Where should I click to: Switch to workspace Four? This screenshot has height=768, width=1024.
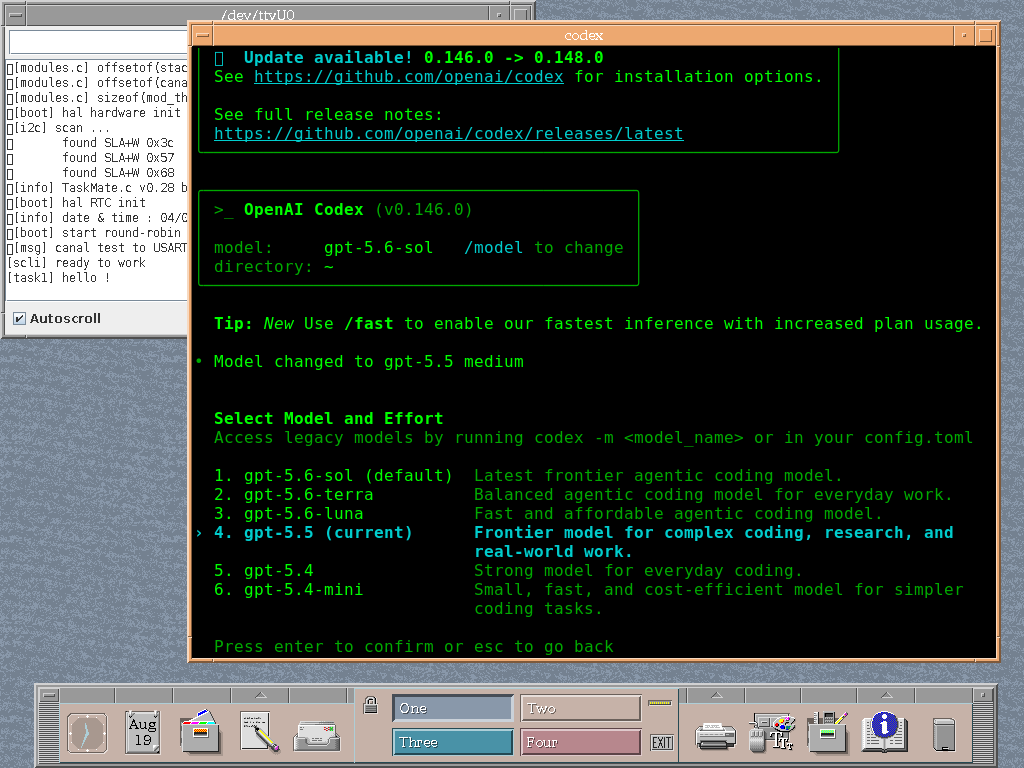coord(581,742)
